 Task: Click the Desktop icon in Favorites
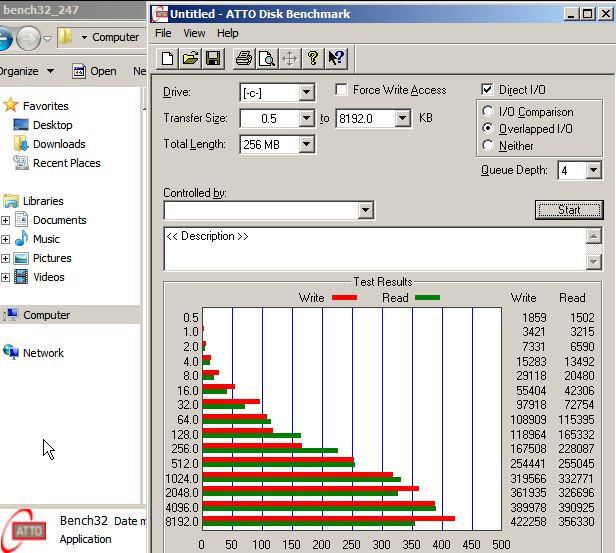tap(21, 125)
